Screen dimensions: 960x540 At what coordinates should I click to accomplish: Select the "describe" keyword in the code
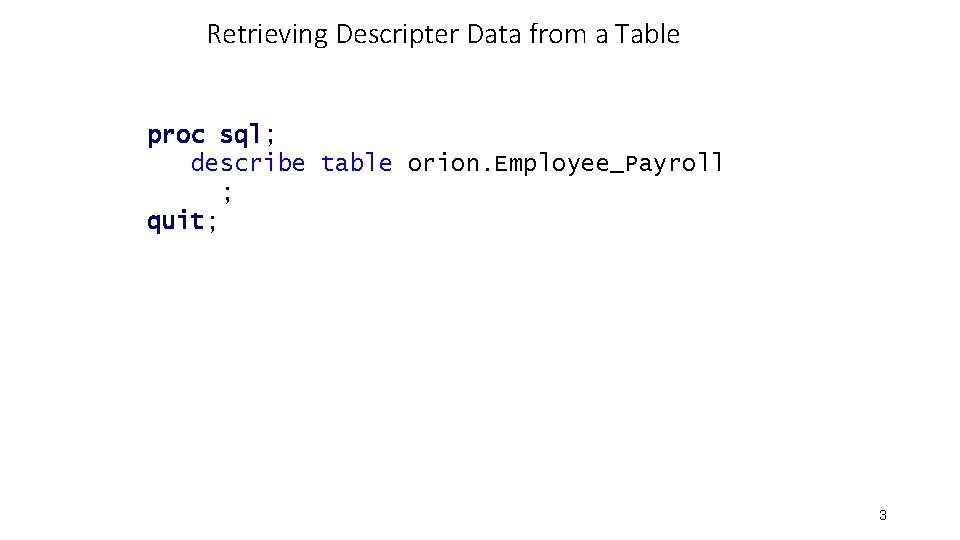(248, 163)
